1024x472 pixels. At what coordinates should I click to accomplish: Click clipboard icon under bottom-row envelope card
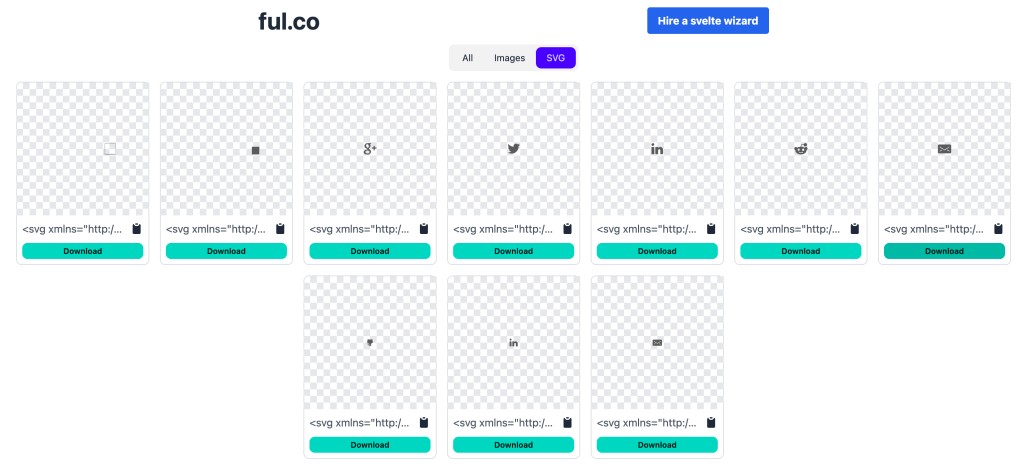coord(711,423)
